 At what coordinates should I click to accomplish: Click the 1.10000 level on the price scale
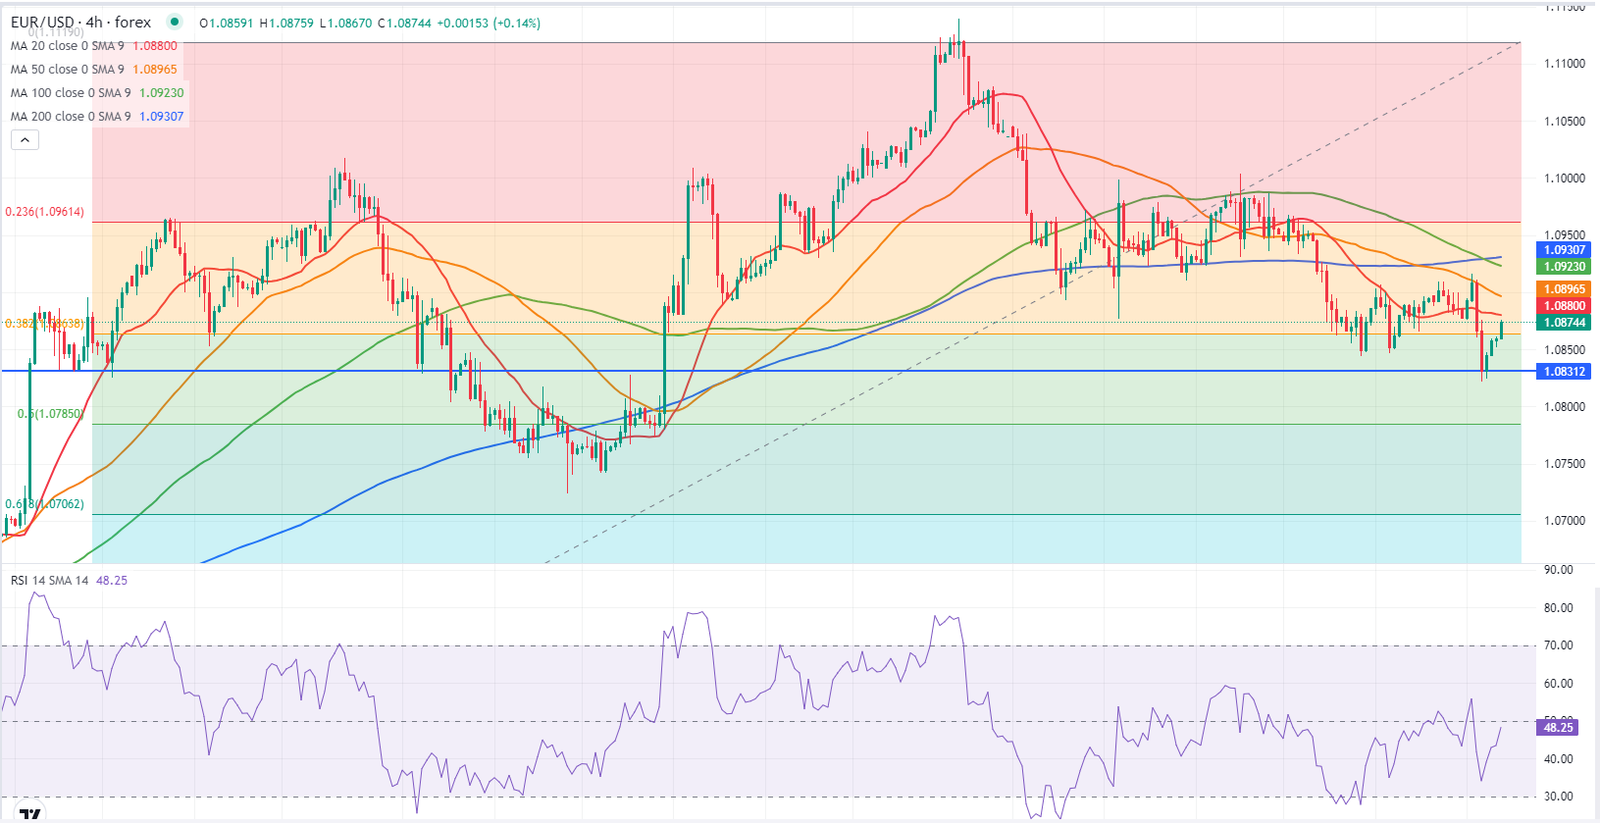[1564, 178]
